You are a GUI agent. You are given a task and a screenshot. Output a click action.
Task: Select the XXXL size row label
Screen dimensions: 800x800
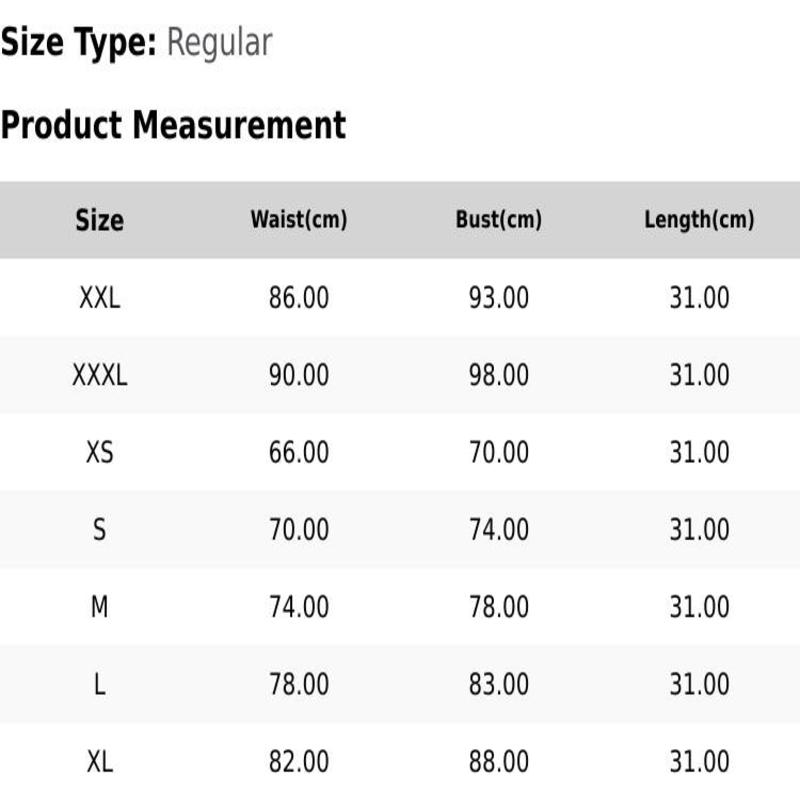[x=99, y=376]
